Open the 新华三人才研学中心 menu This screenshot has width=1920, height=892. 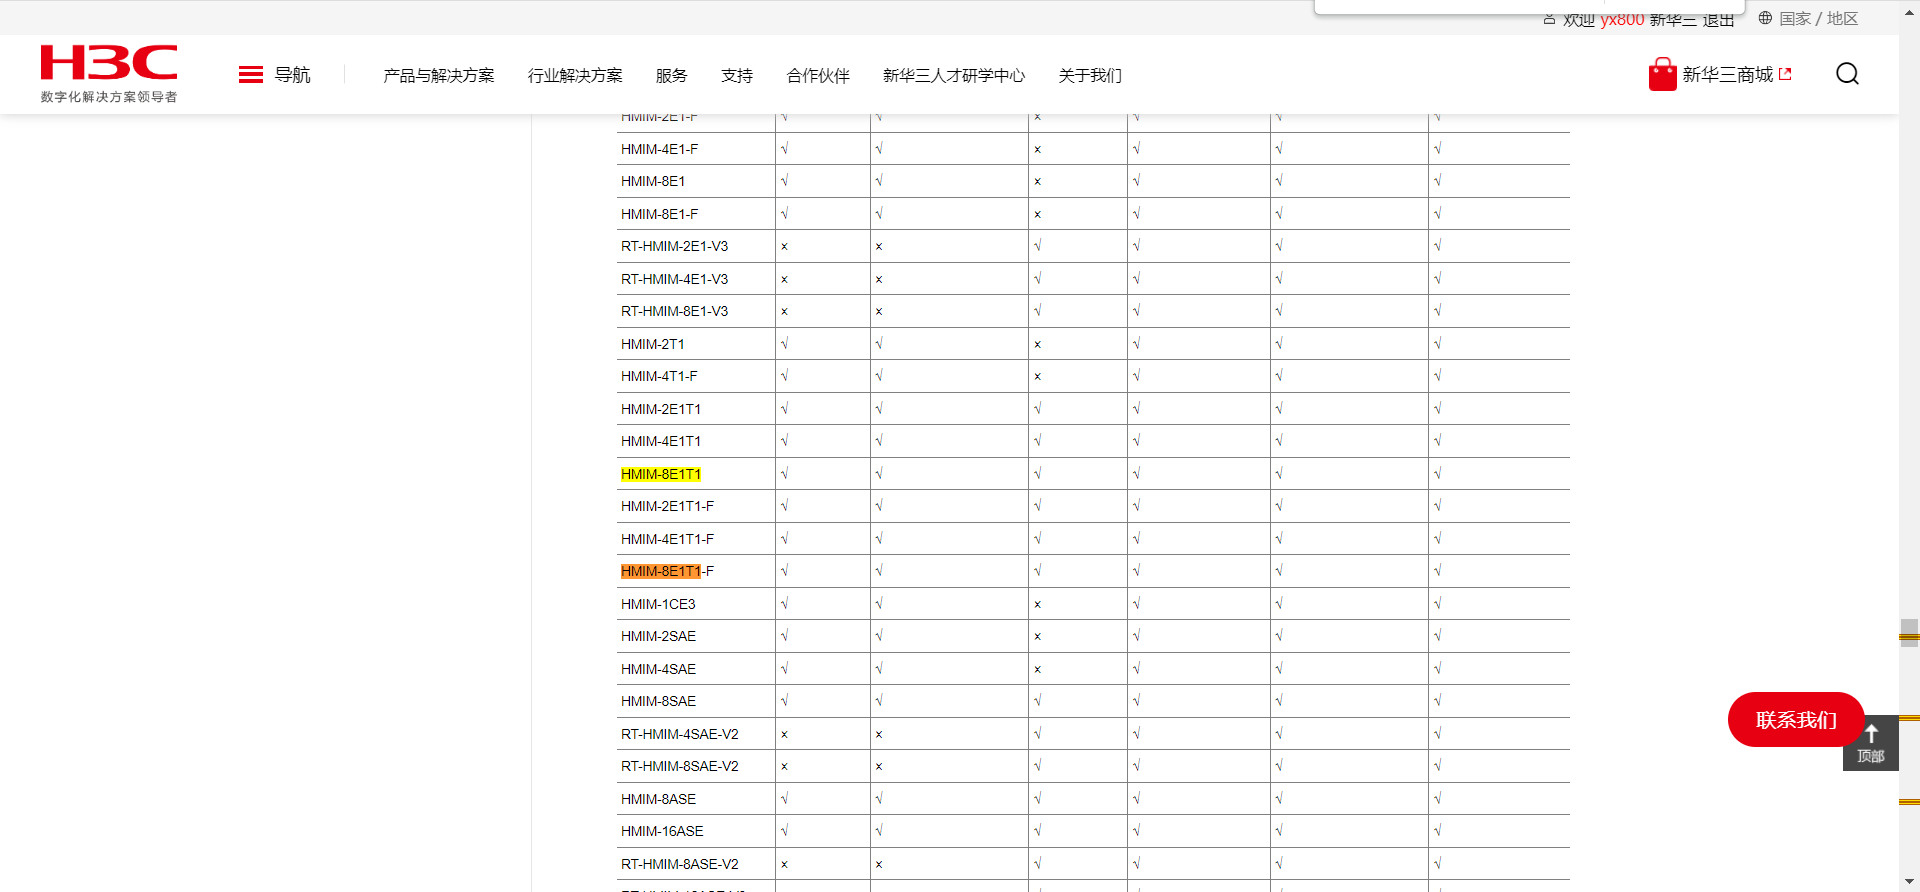[x=954, y=76]
